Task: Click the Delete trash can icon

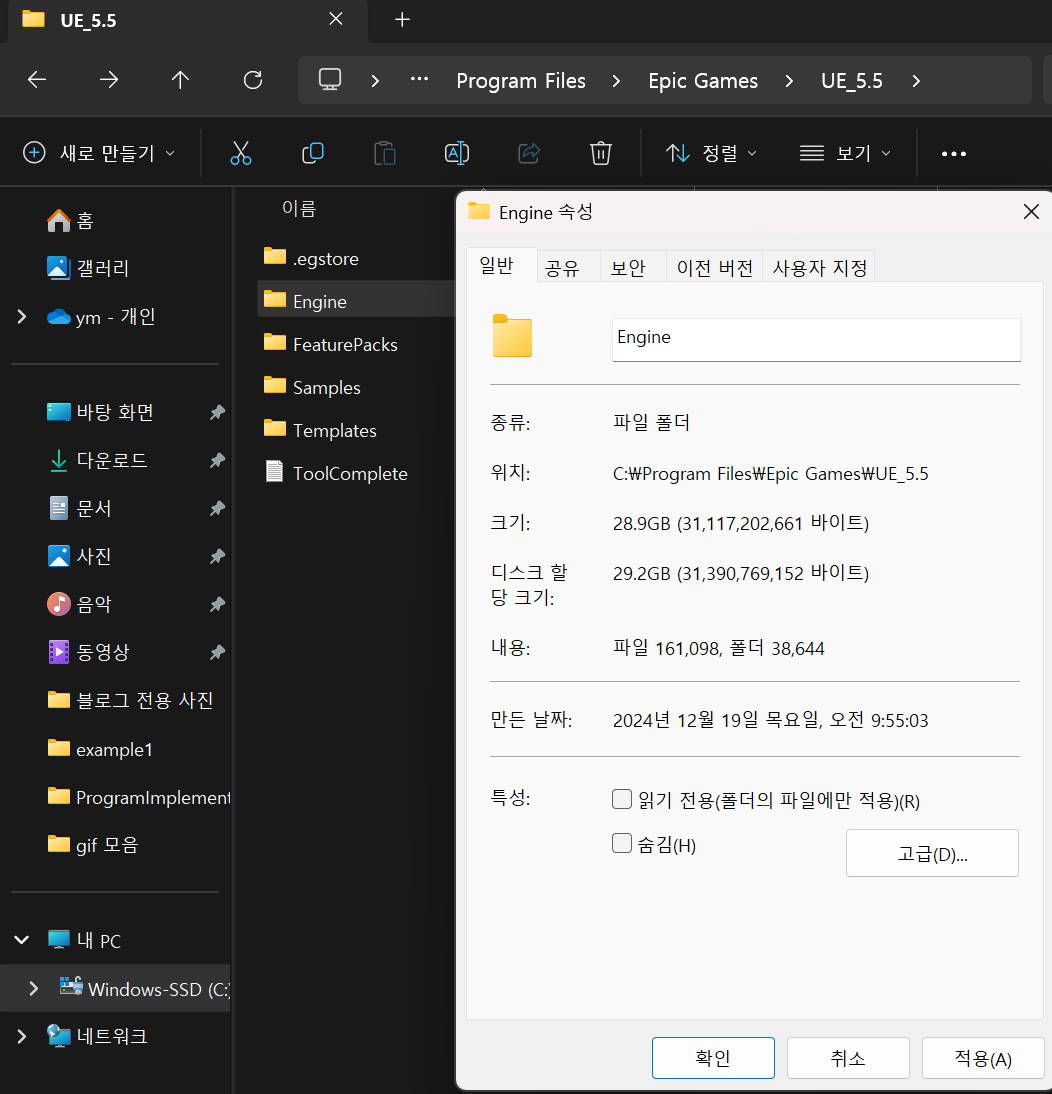Action: [x=600, y=153]
